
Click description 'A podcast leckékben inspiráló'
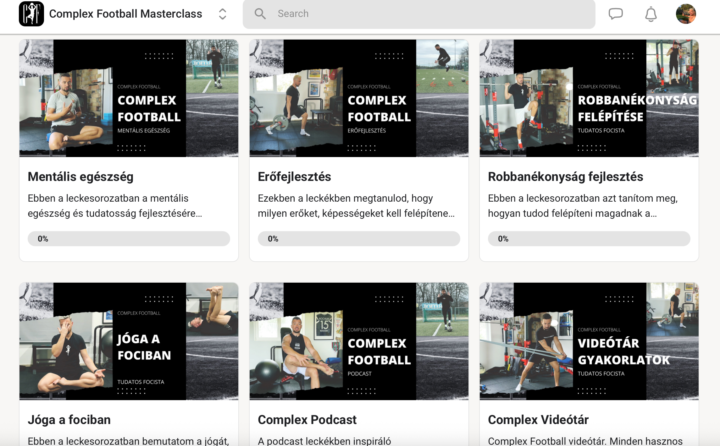click(x=324, y=441)
